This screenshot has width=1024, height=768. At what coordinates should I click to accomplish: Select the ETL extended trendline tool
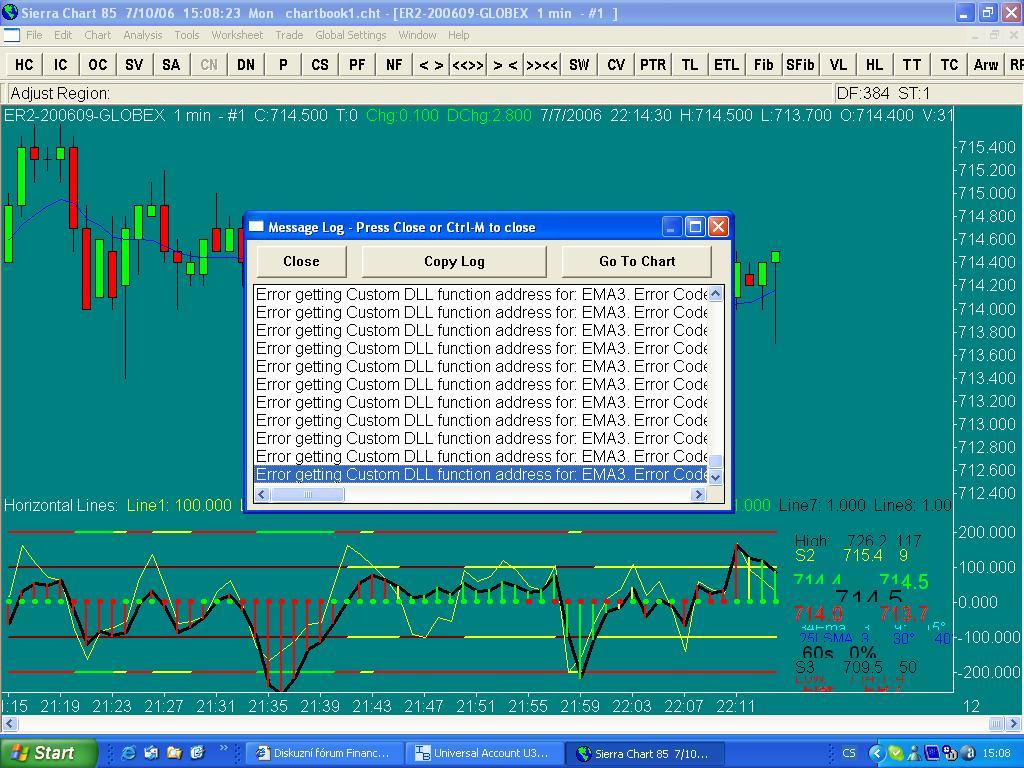726,64
